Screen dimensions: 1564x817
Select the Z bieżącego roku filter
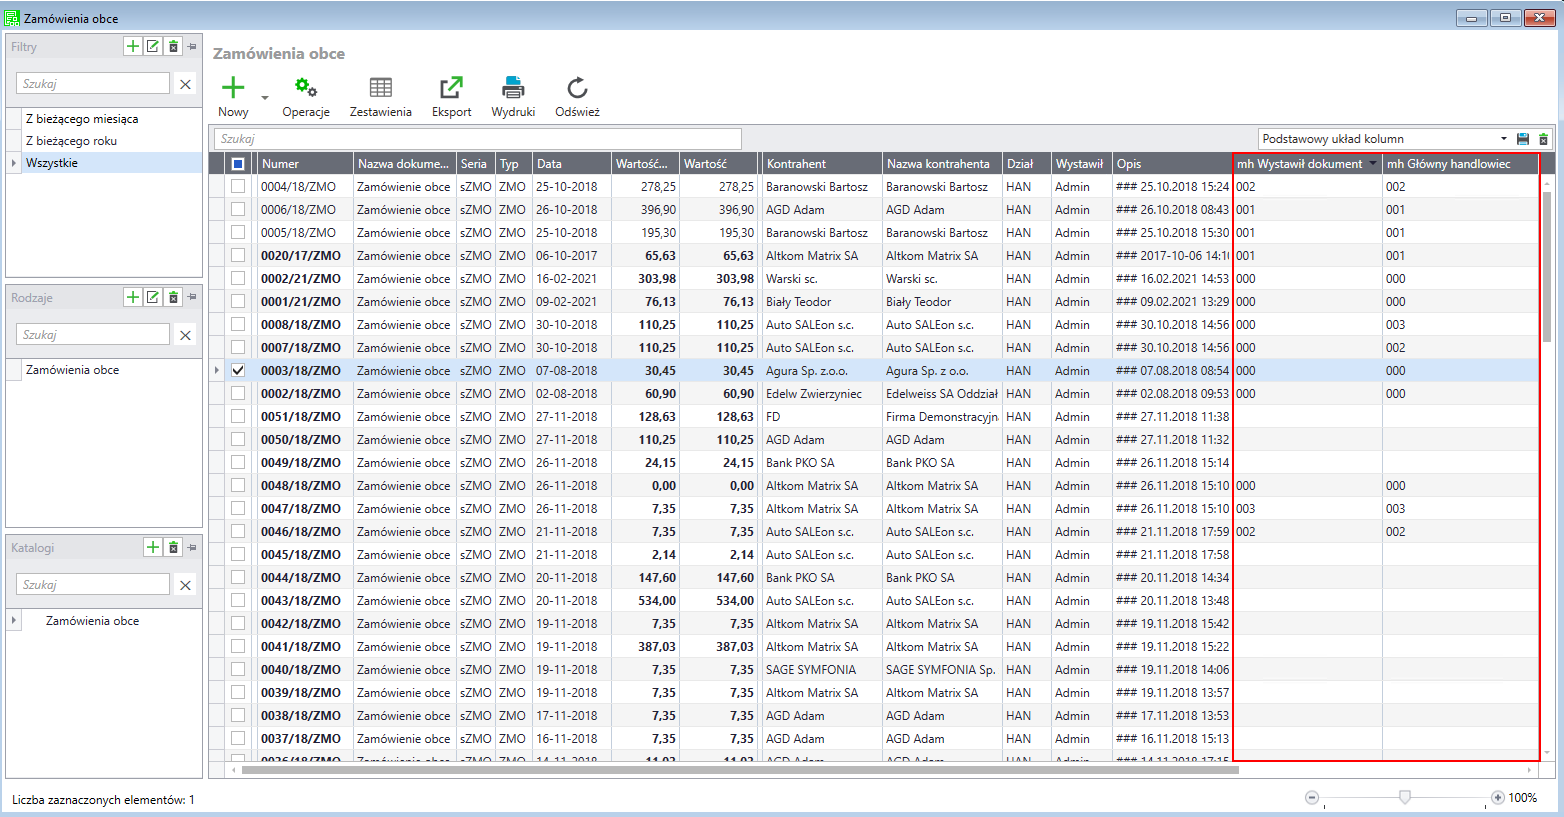(71, 141)
